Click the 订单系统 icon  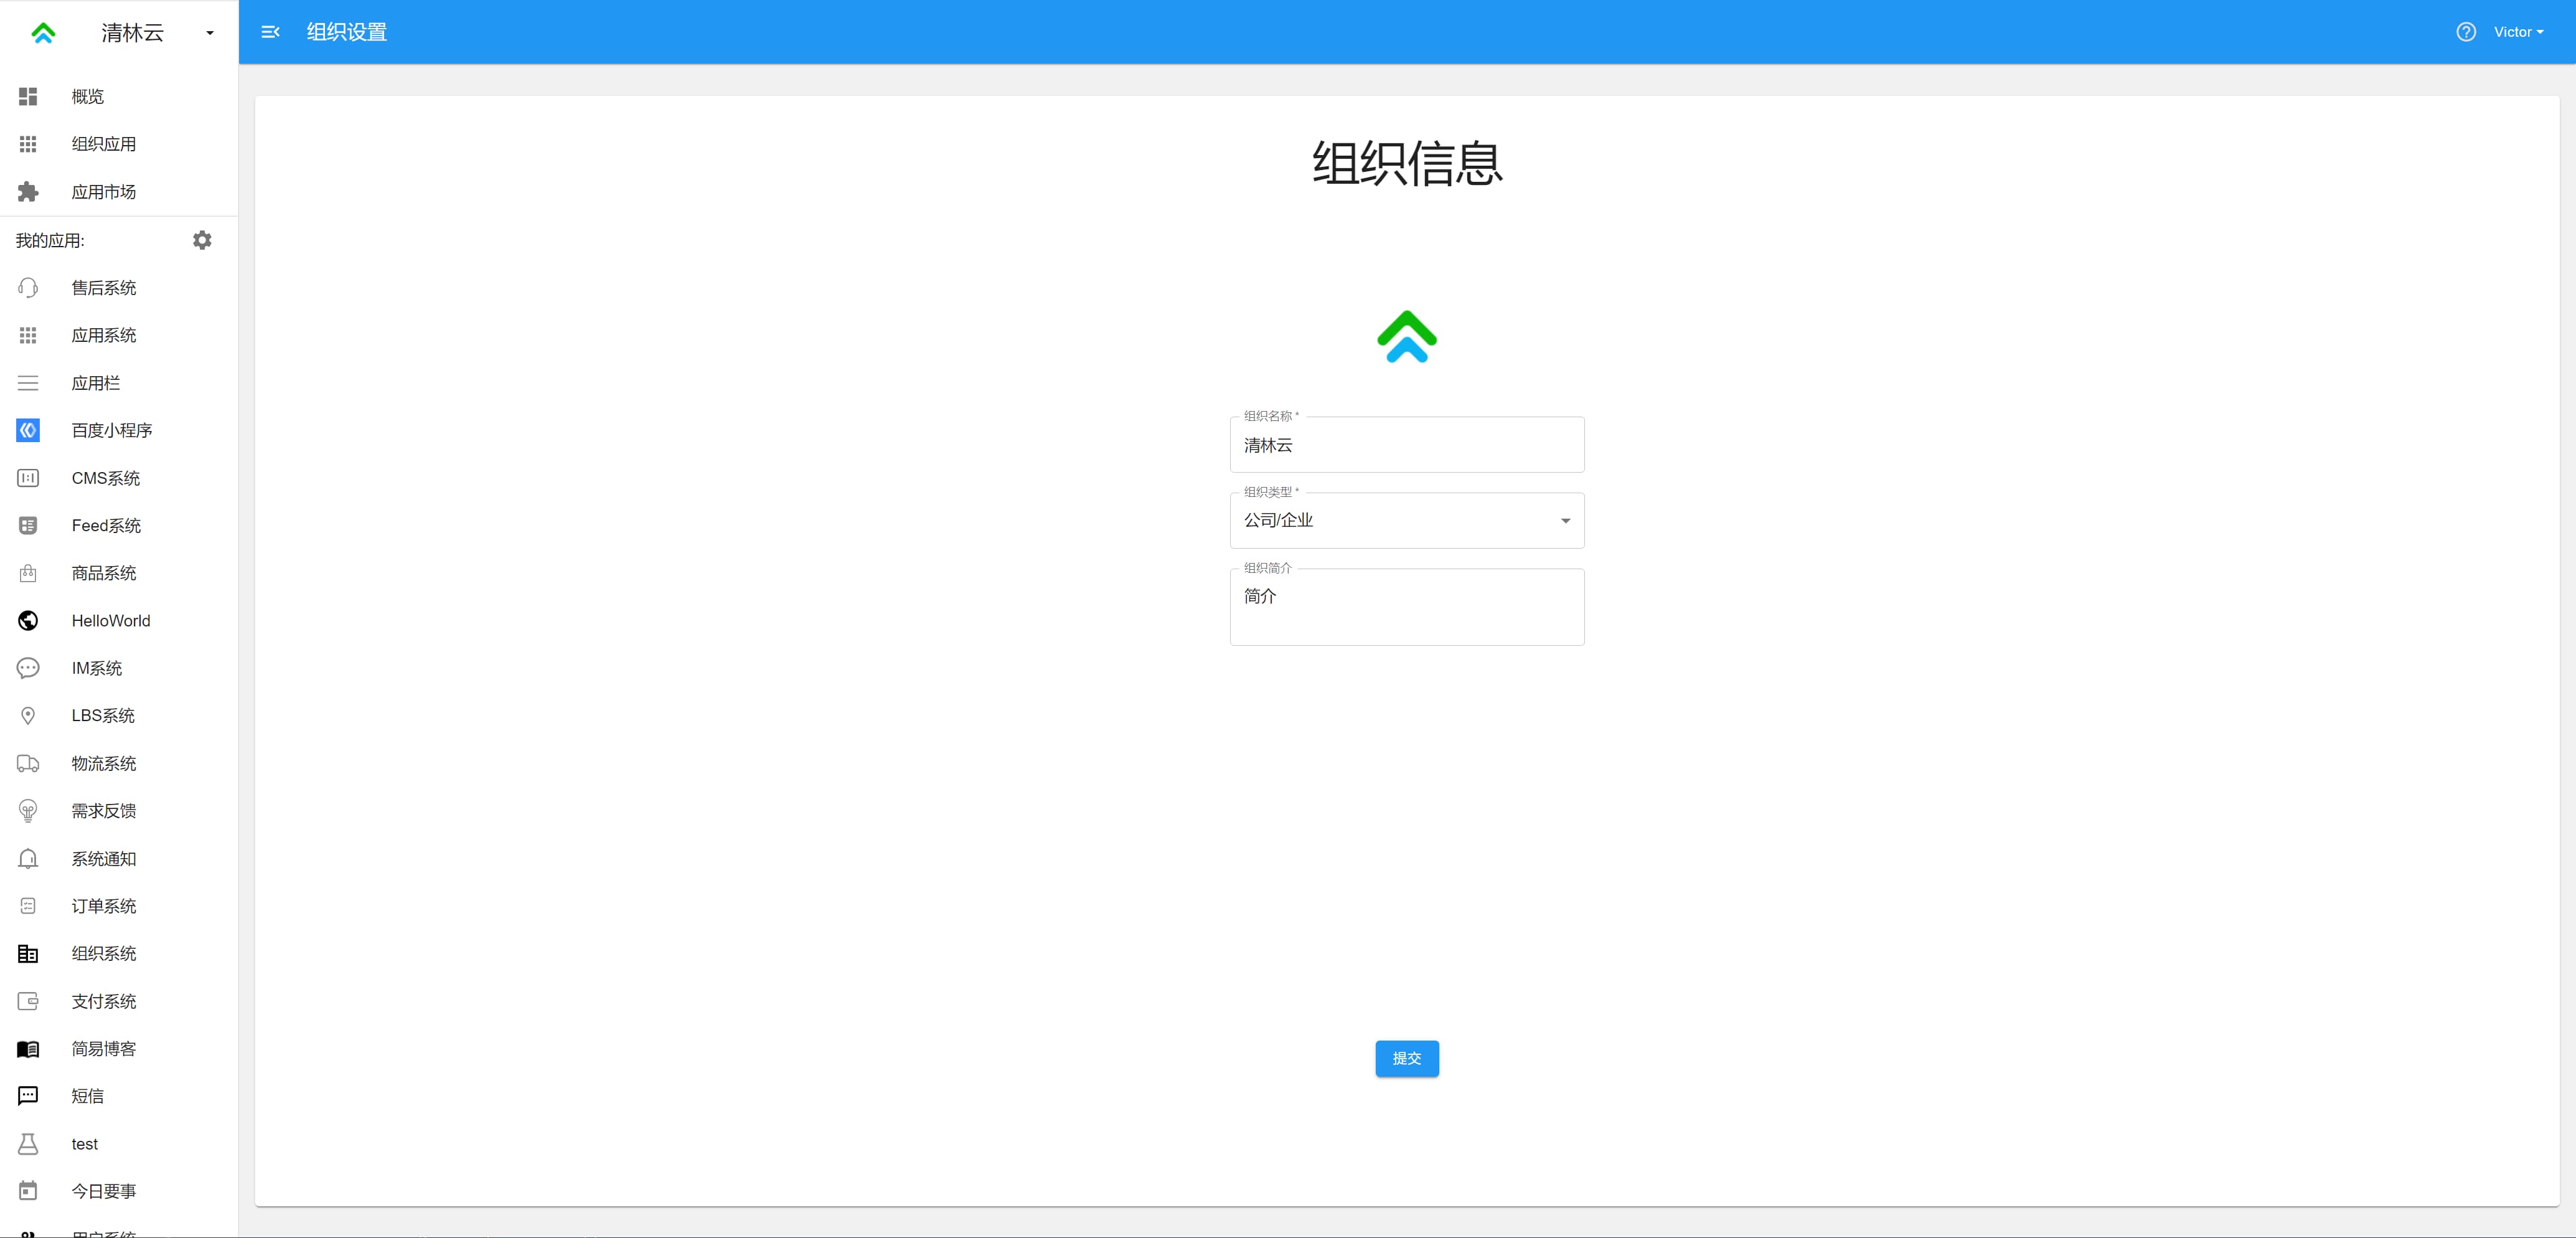(28, 906)
